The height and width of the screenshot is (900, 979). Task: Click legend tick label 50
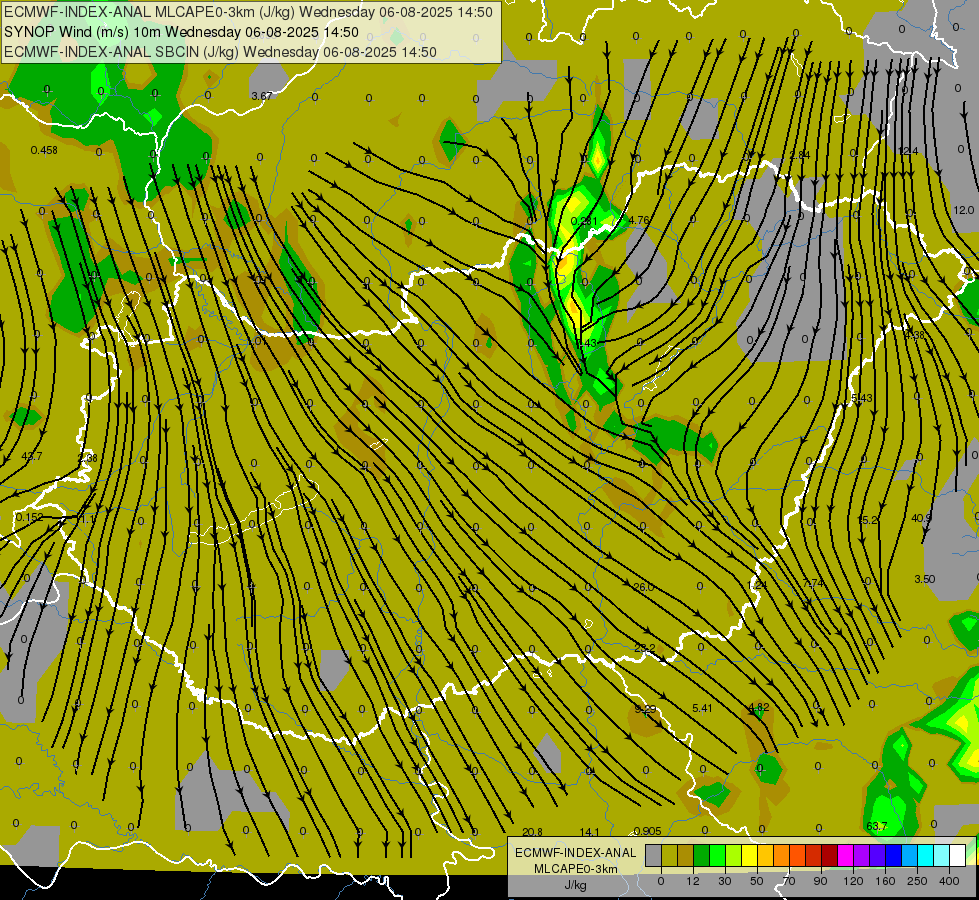click(x=757, y=881)
